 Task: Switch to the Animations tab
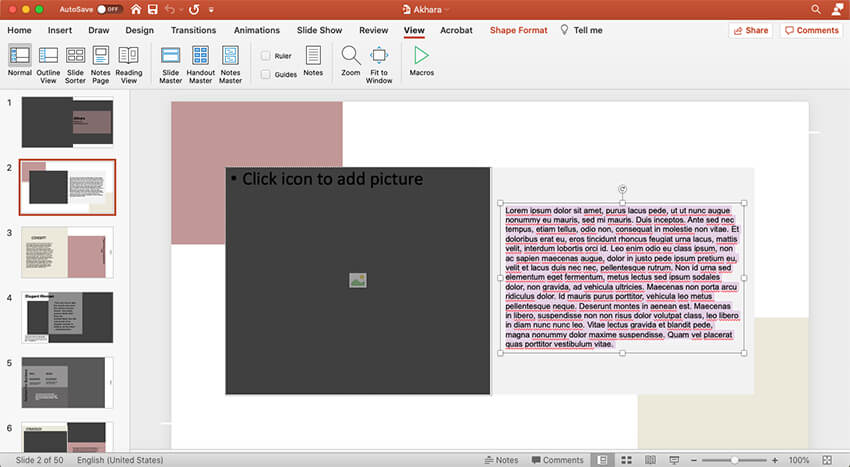pyautogui.click(x=257, y=30)
